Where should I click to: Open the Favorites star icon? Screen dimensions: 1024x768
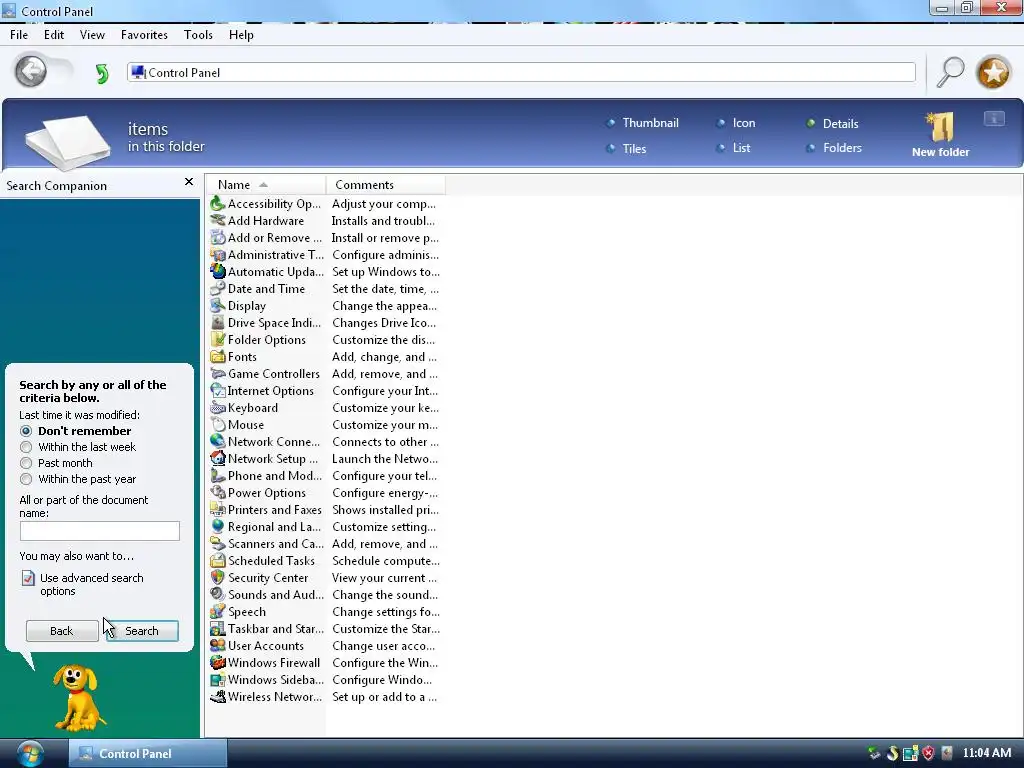(993, 72)
